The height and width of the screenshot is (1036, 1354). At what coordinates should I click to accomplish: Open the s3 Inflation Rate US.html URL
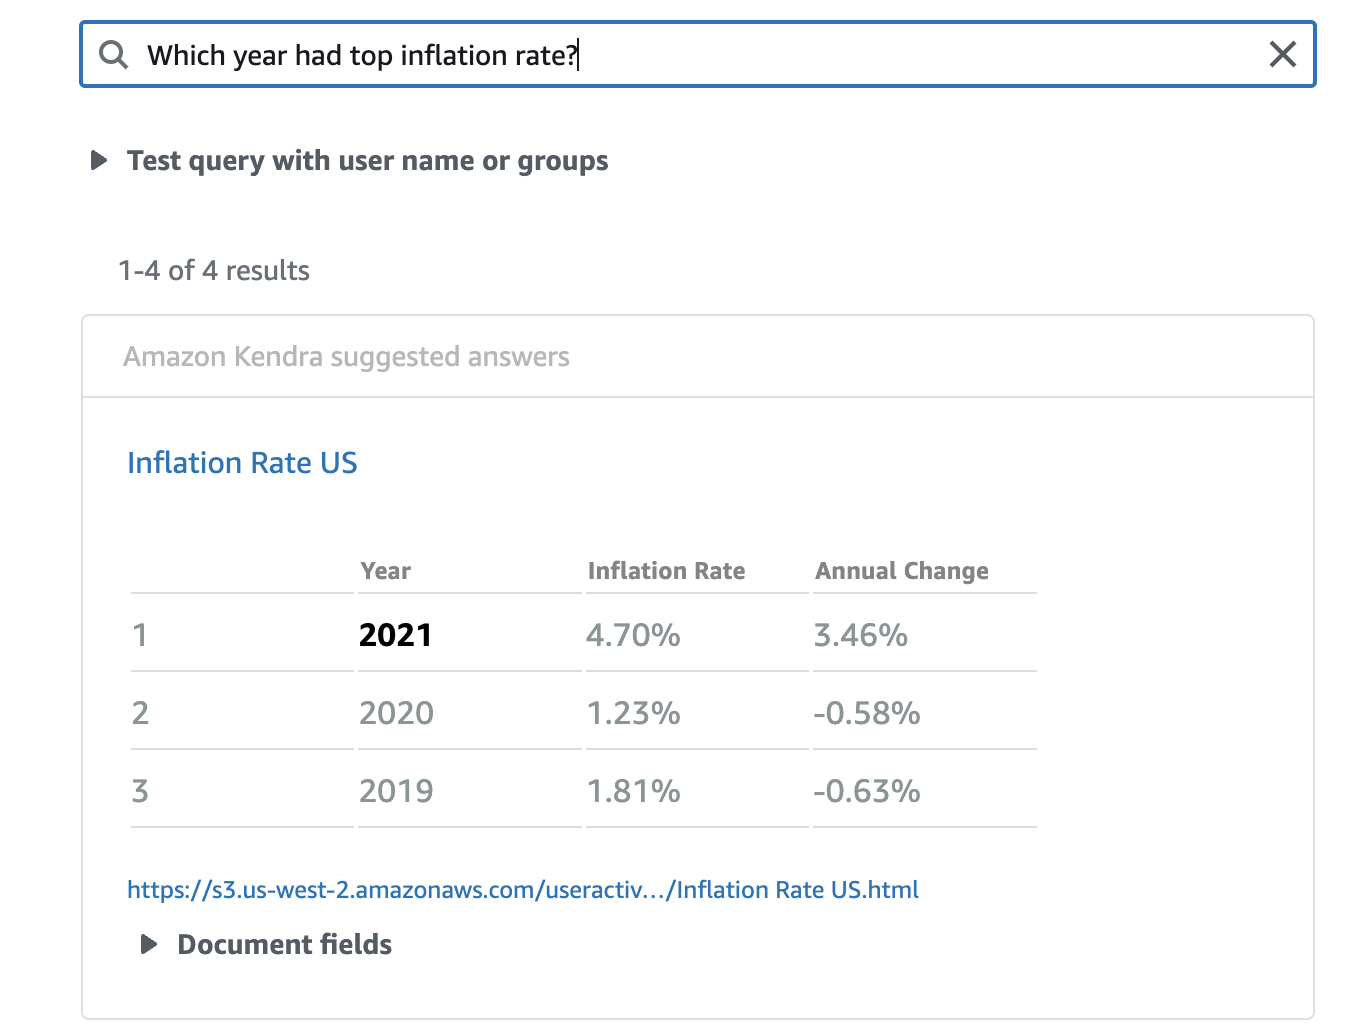tap(522, 890)
